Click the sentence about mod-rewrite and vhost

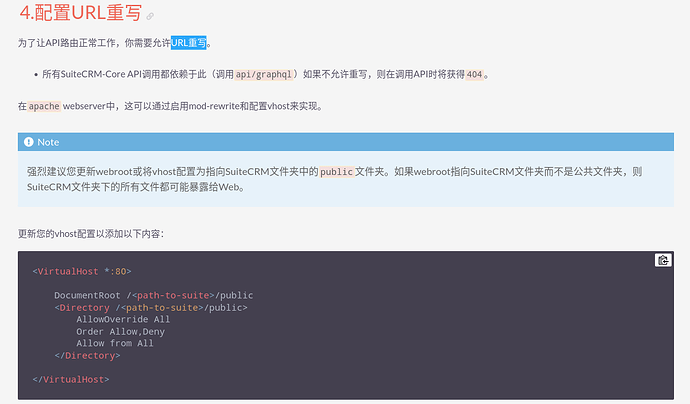(171, 106)
